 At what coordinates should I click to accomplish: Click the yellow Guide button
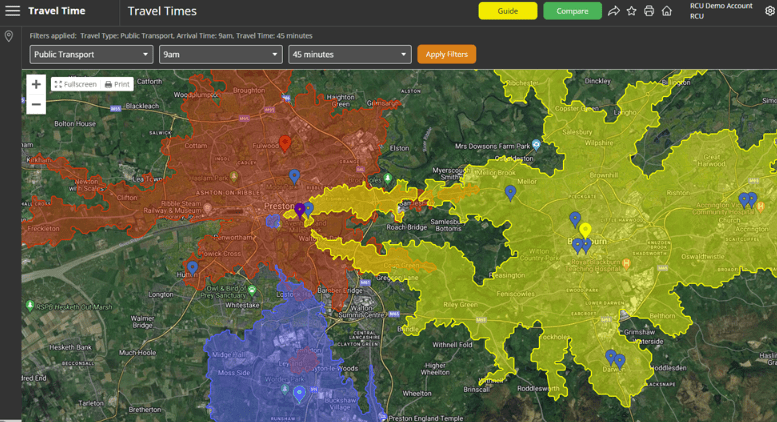pyautogui.click(x=507, y=11)
